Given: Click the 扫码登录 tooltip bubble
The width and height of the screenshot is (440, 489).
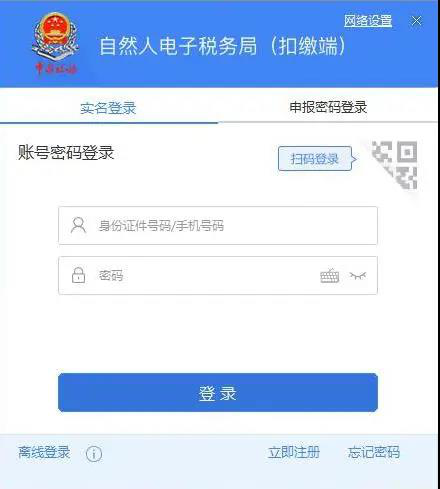Looking at the screenshot, I should tap(315, 159).
